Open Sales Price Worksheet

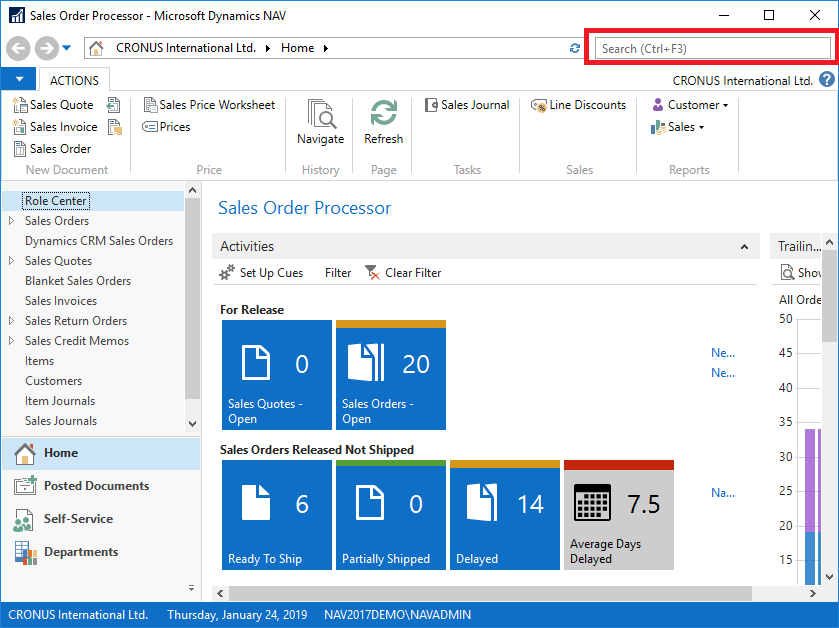pos(209,105)
